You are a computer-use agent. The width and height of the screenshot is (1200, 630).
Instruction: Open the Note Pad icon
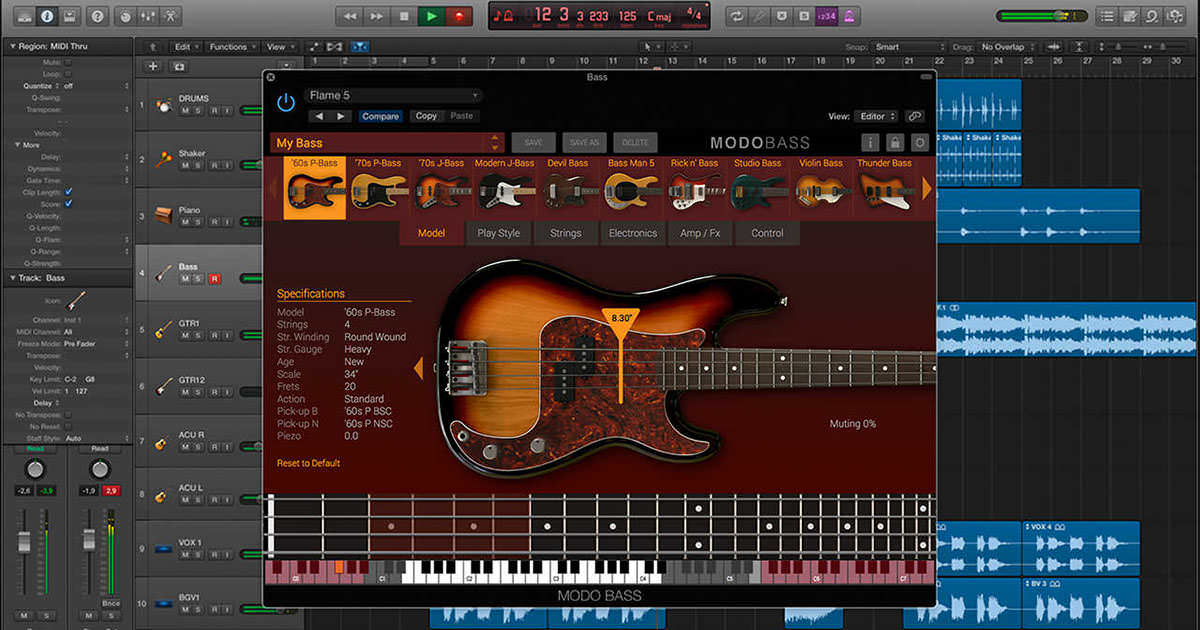point(1130,16)
